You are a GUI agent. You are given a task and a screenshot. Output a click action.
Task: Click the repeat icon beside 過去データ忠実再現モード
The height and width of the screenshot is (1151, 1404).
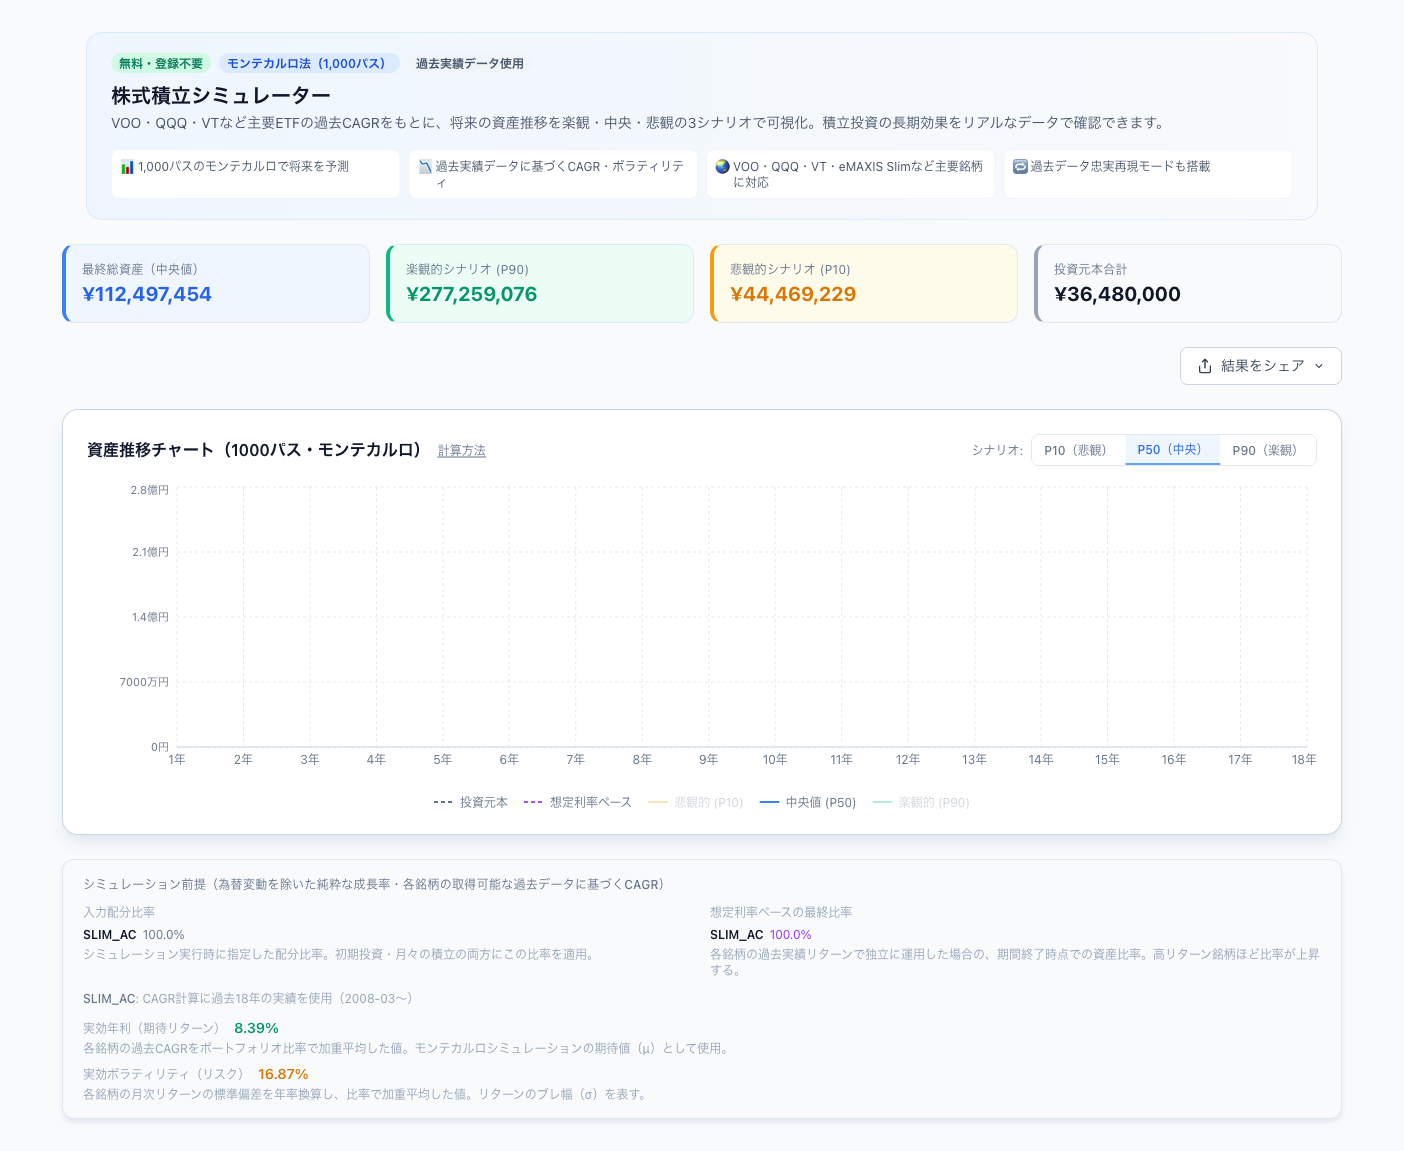tap(1020, 167)
